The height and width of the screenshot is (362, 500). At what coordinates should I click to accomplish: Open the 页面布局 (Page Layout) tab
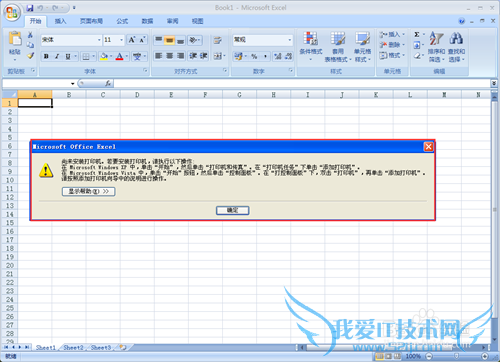tap(91, 21)
